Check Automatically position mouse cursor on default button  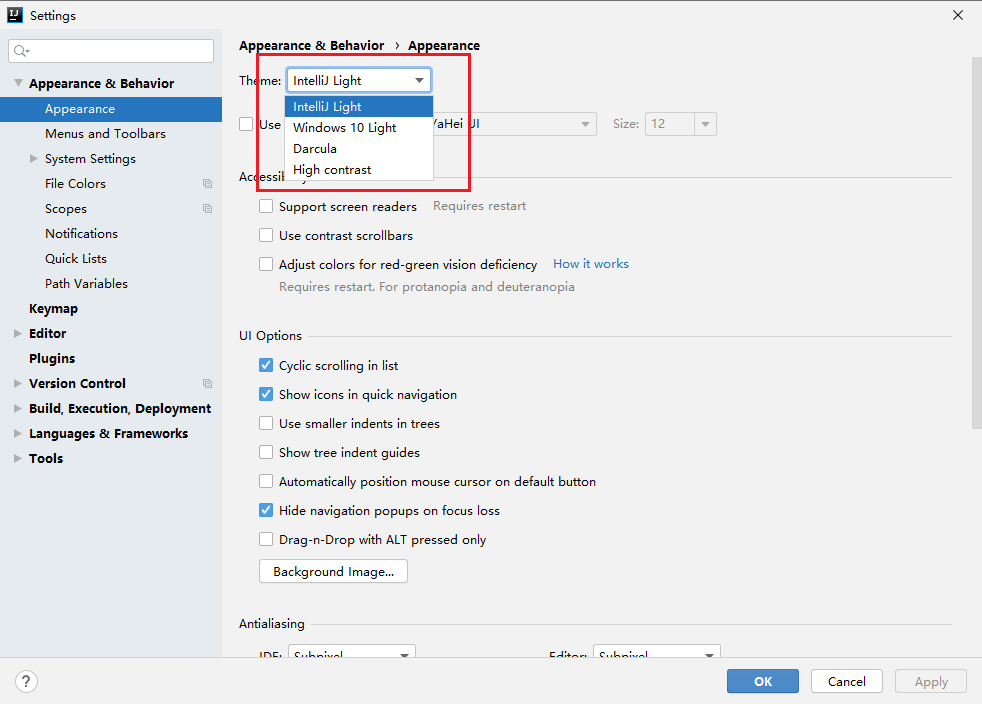pos(266,481)
